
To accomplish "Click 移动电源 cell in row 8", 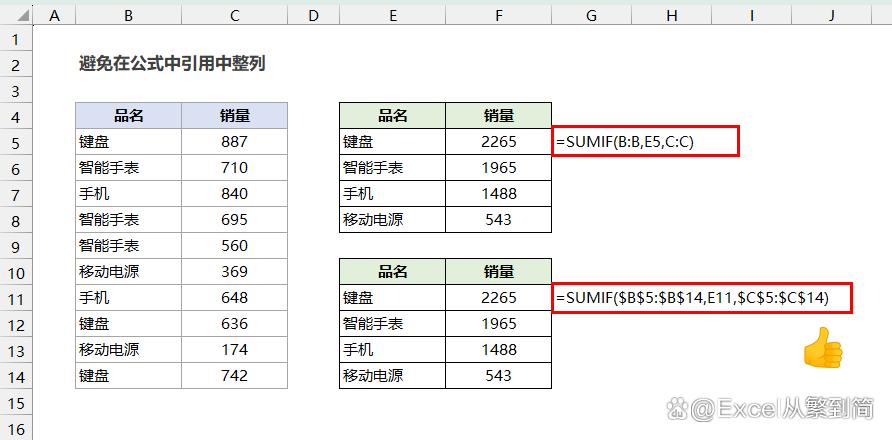I will (392, 220).
